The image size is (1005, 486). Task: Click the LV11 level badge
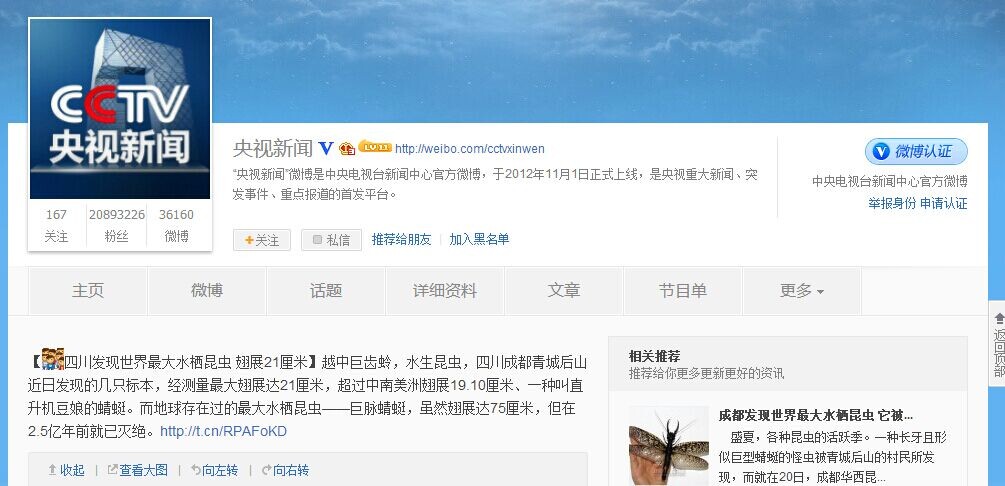coord(374,146)
